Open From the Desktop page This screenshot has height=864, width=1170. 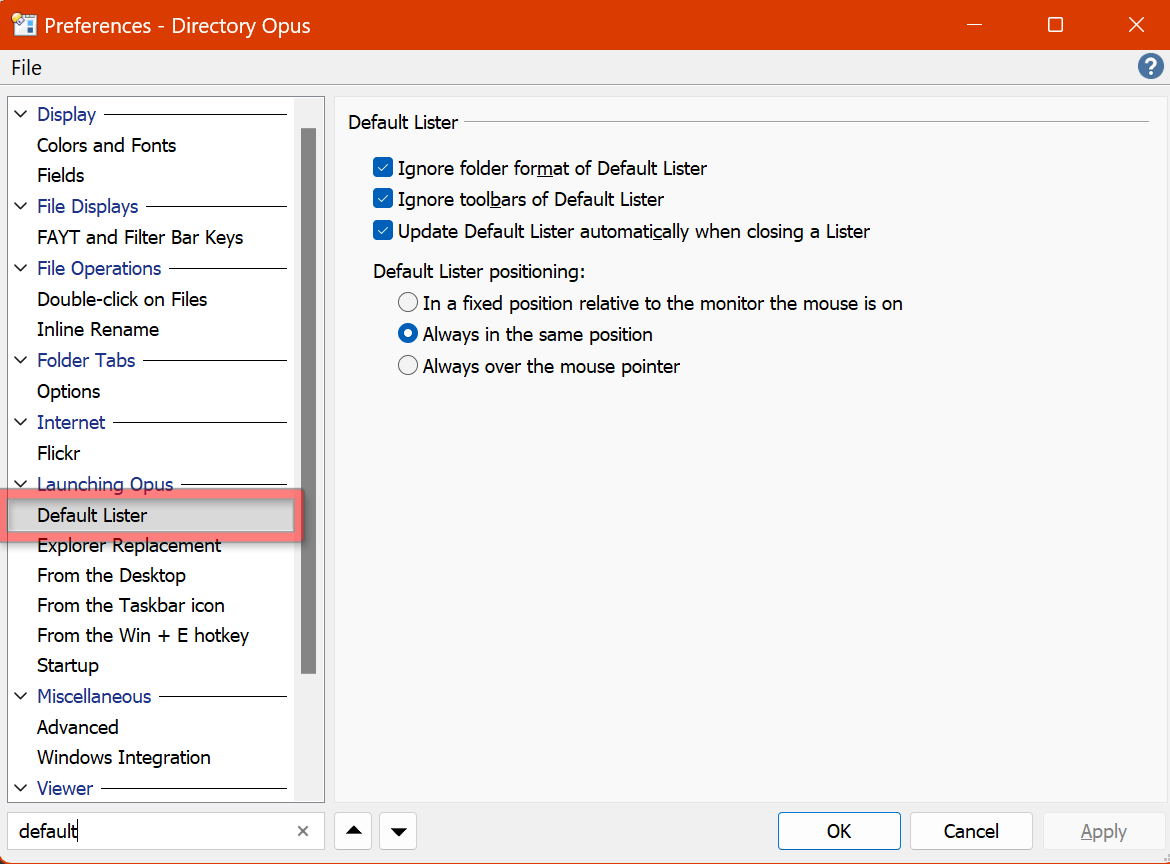111,575
